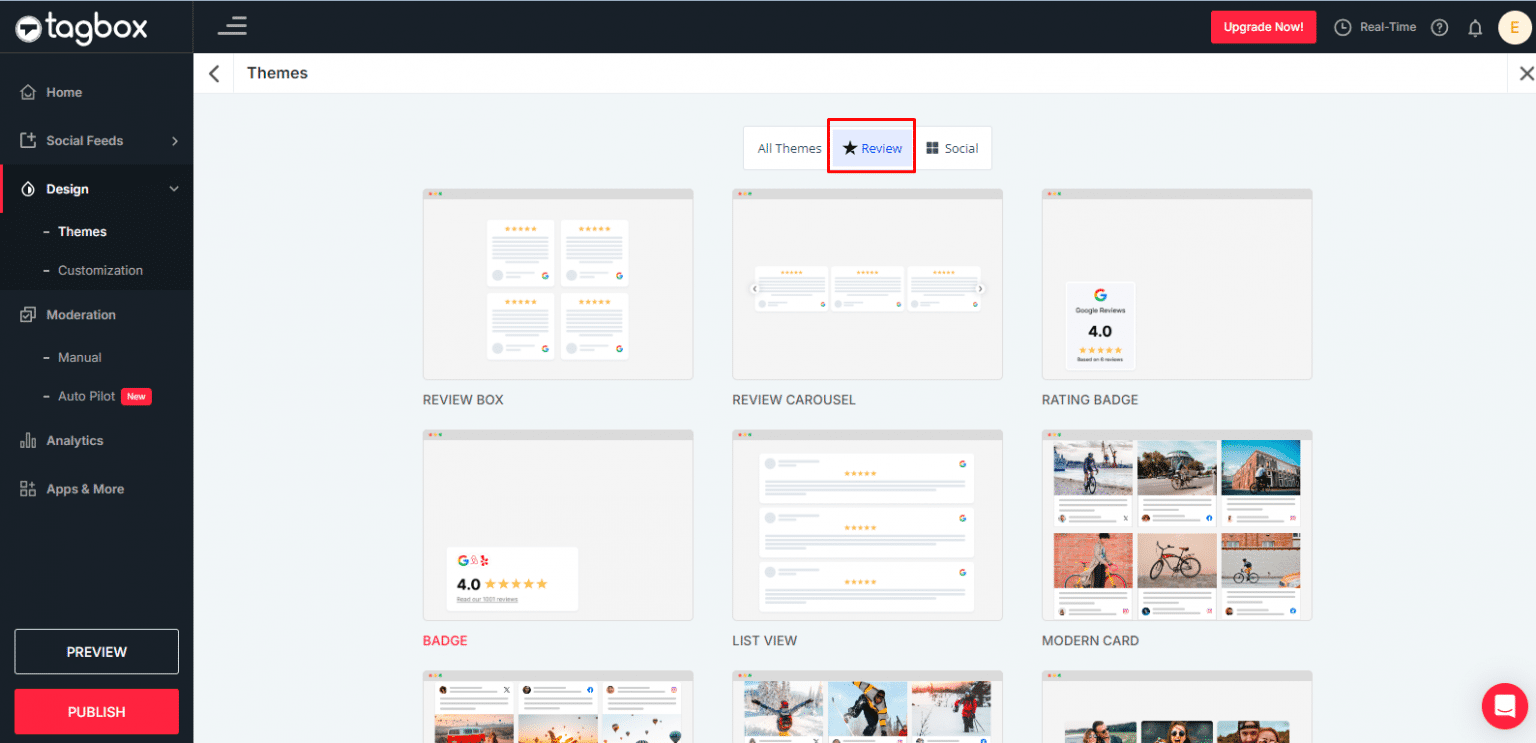
Task: Open Customization under Design
Action: coord(100,270)
